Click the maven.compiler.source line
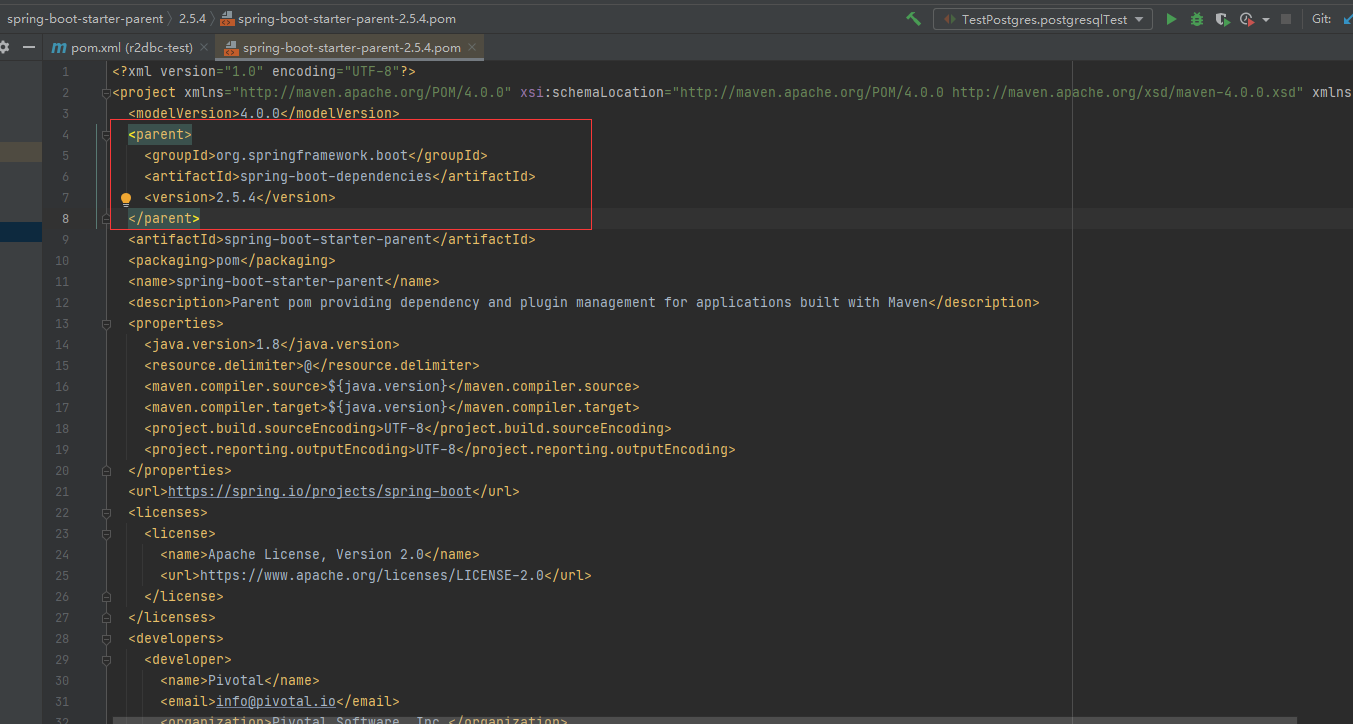1353x724 pixels. (x=392, y=386)
